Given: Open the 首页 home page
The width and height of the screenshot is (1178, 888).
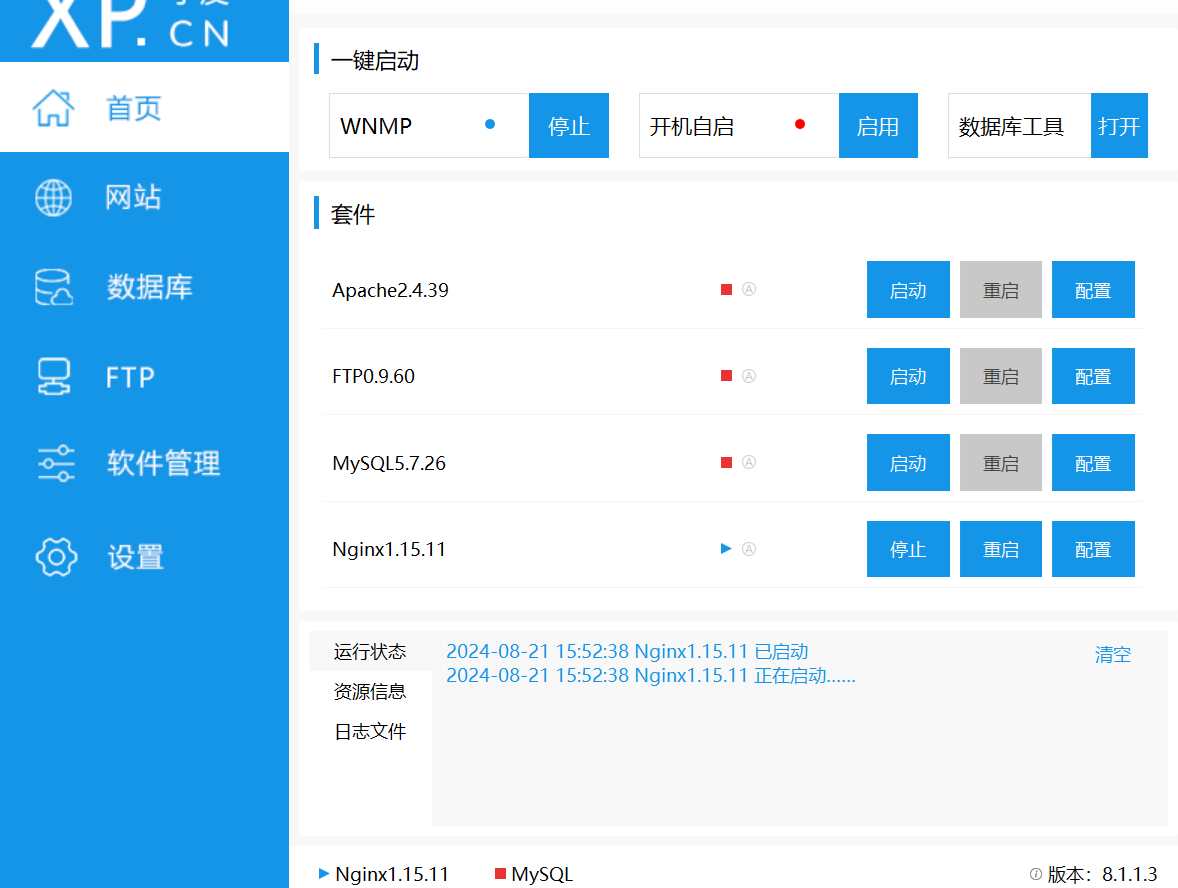Looking at the screenshot, I should pos(144,107).
